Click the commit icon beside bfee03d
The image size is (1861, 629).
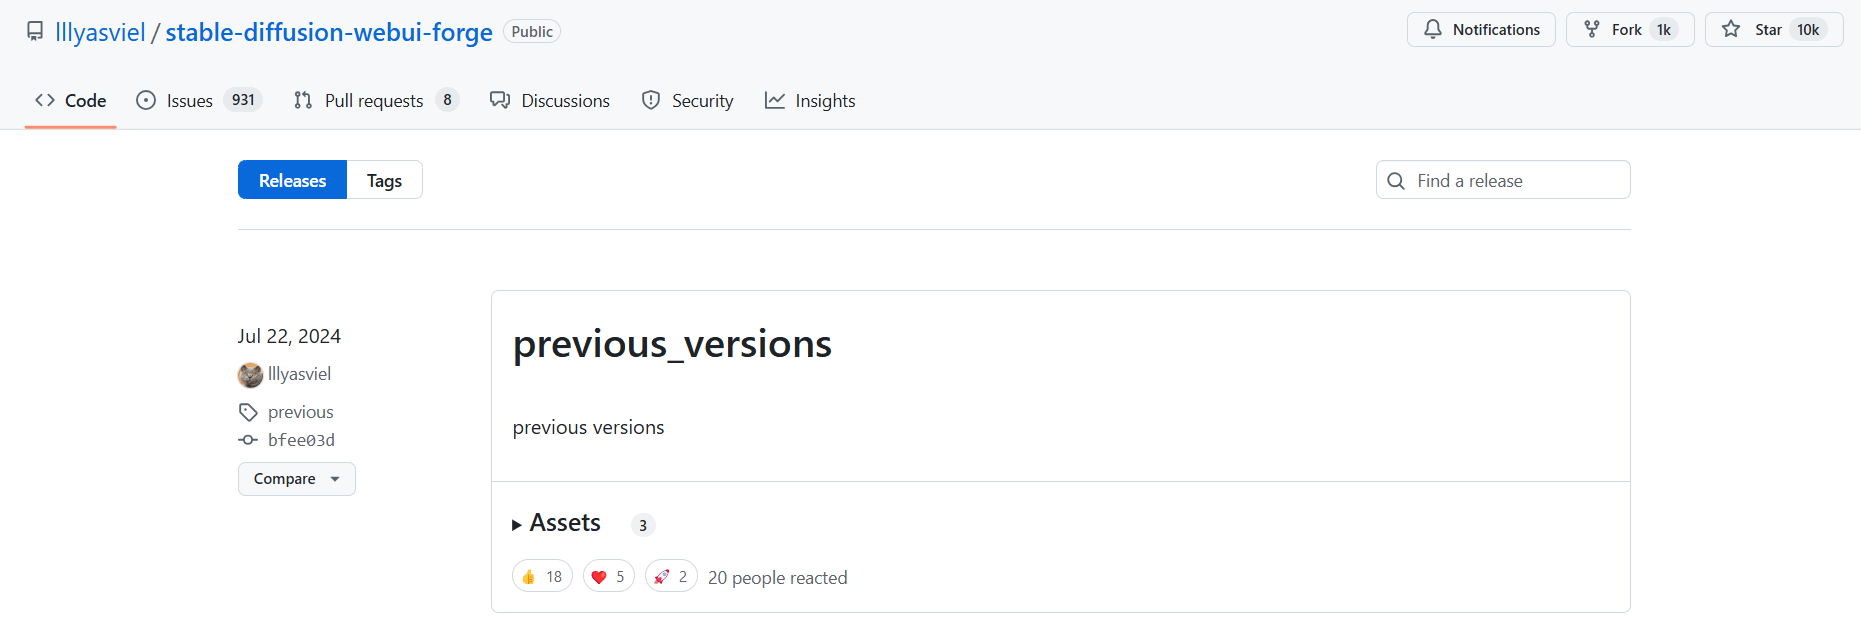click(248, 440)
